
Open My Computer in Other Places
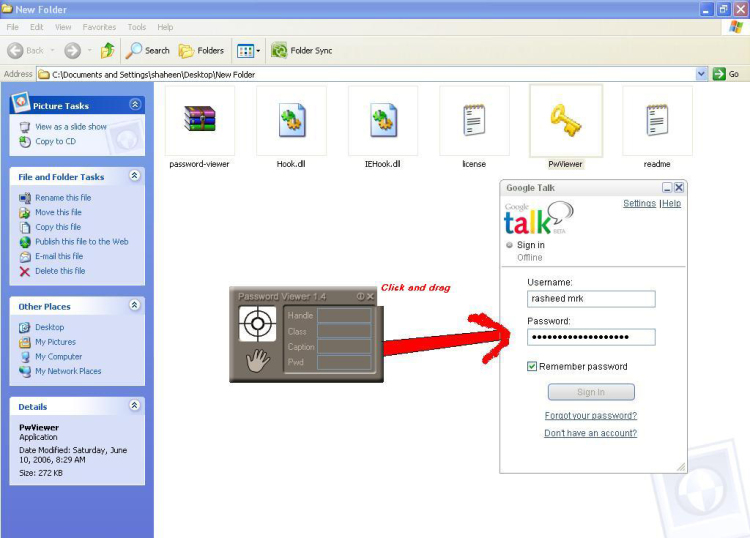[58, 357]
